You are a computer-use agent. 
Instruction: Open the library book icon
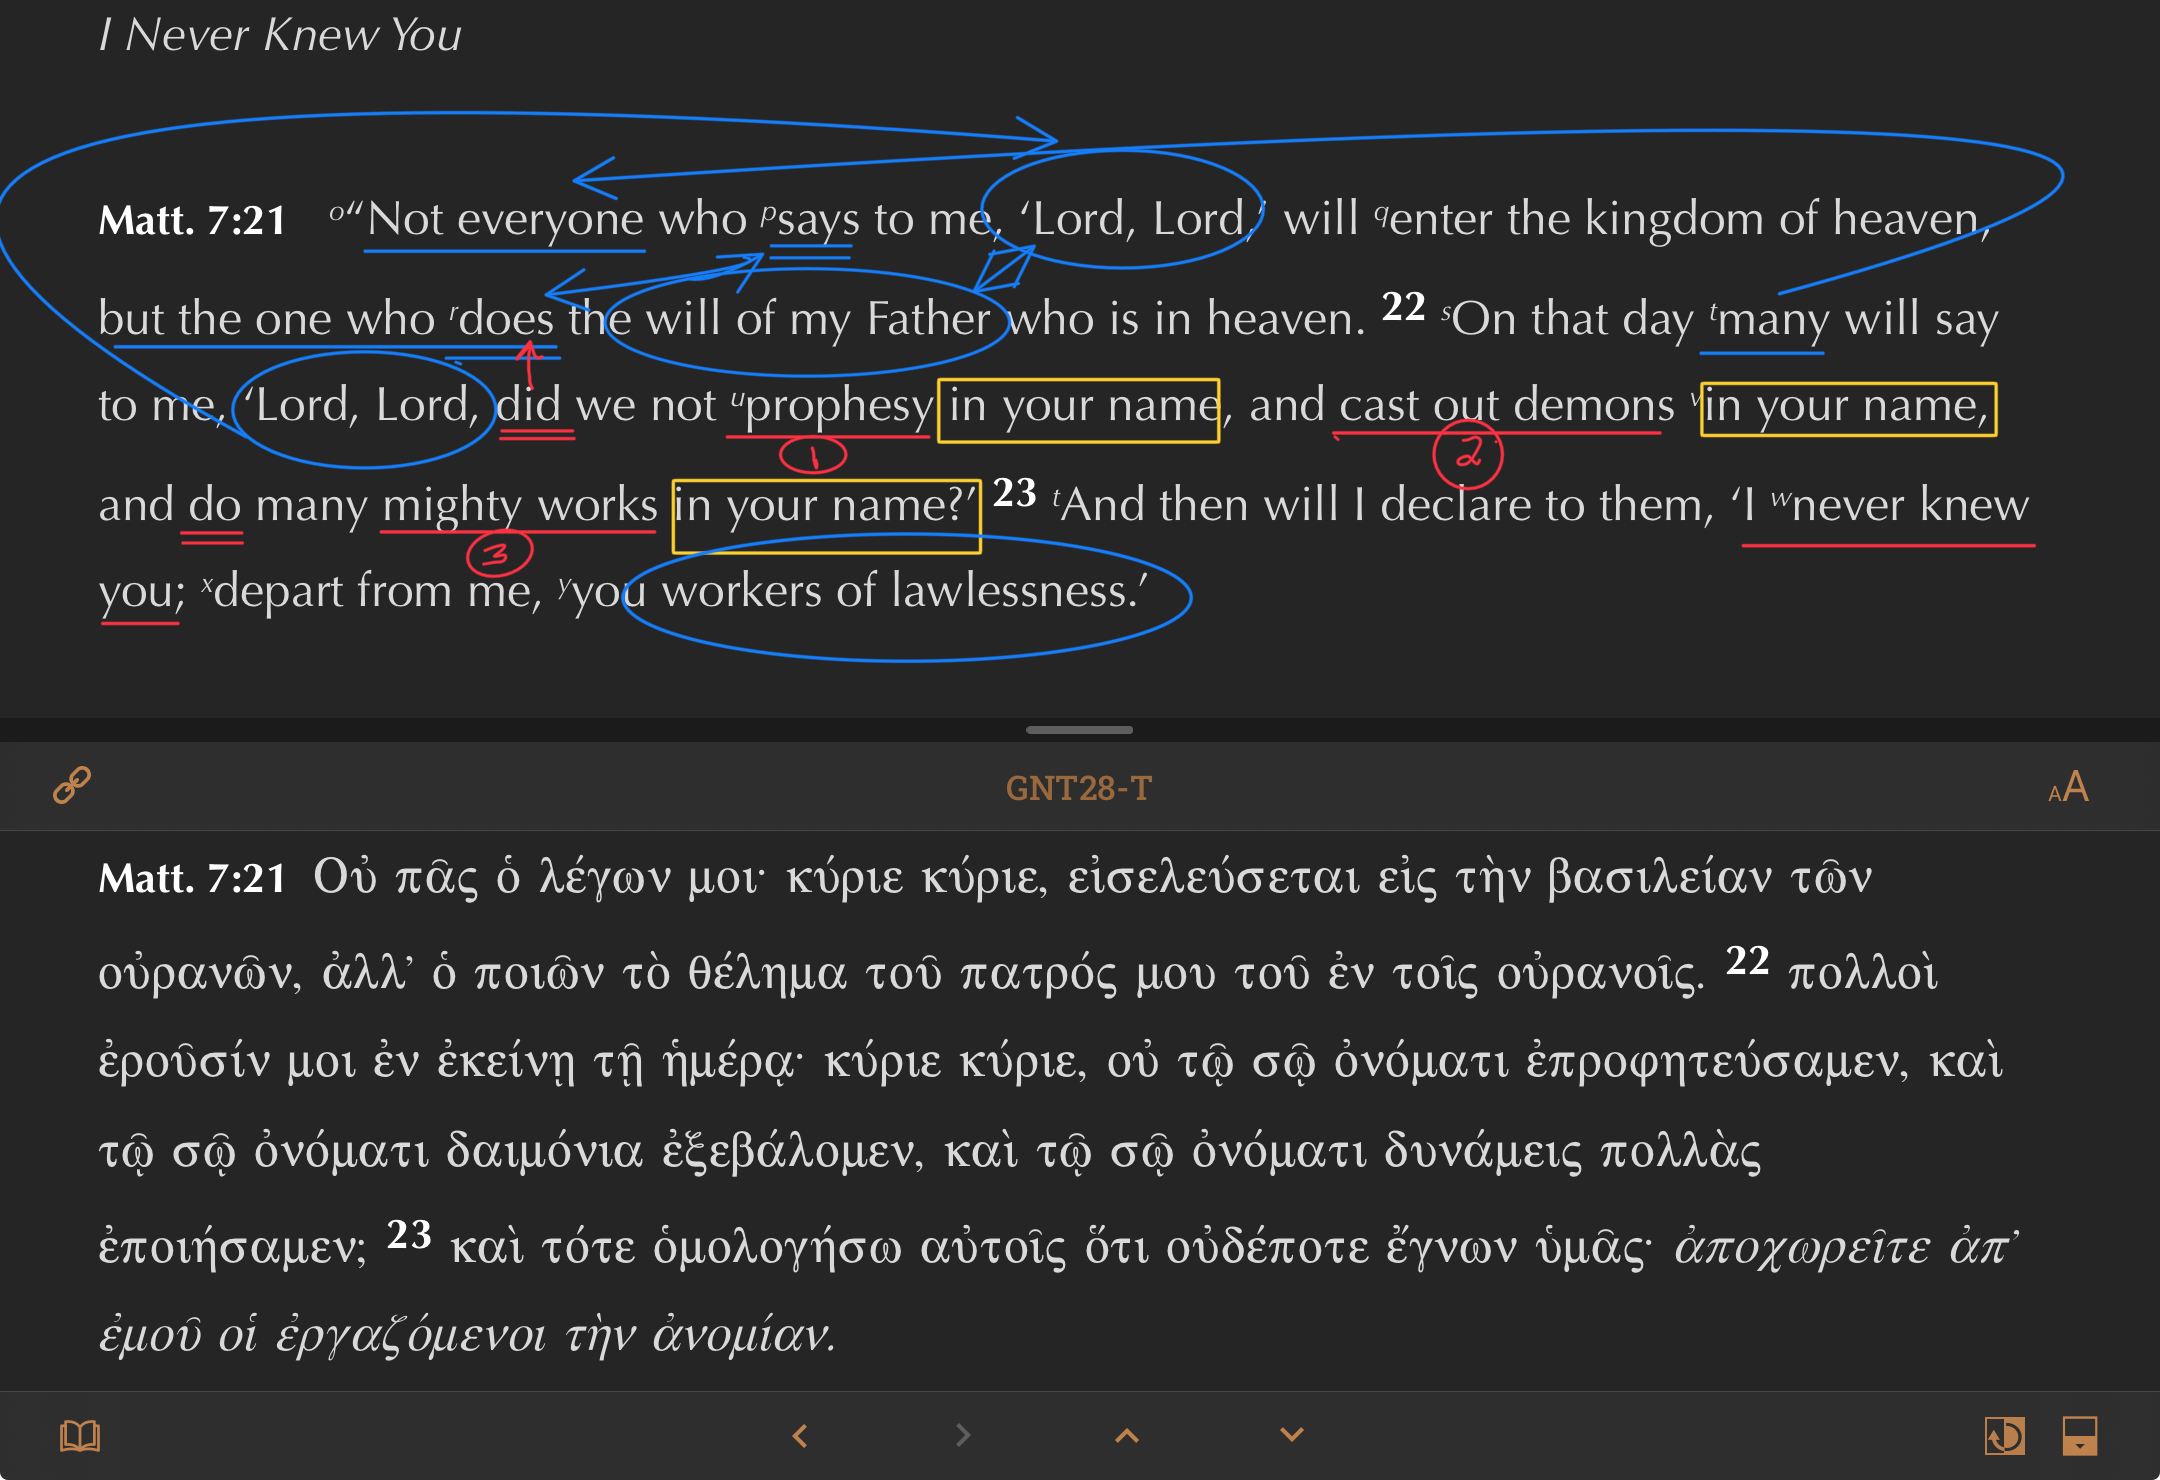coord(80,1436)
